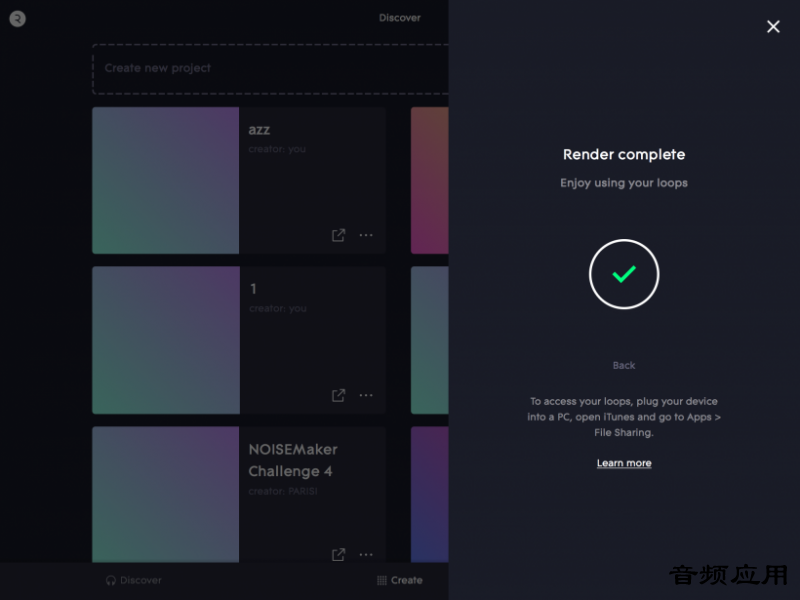The width and height of the screenshot is (800, 600).
Task: Click the iTunes File Sharing instructions text
Action: [x=624, y=417]
